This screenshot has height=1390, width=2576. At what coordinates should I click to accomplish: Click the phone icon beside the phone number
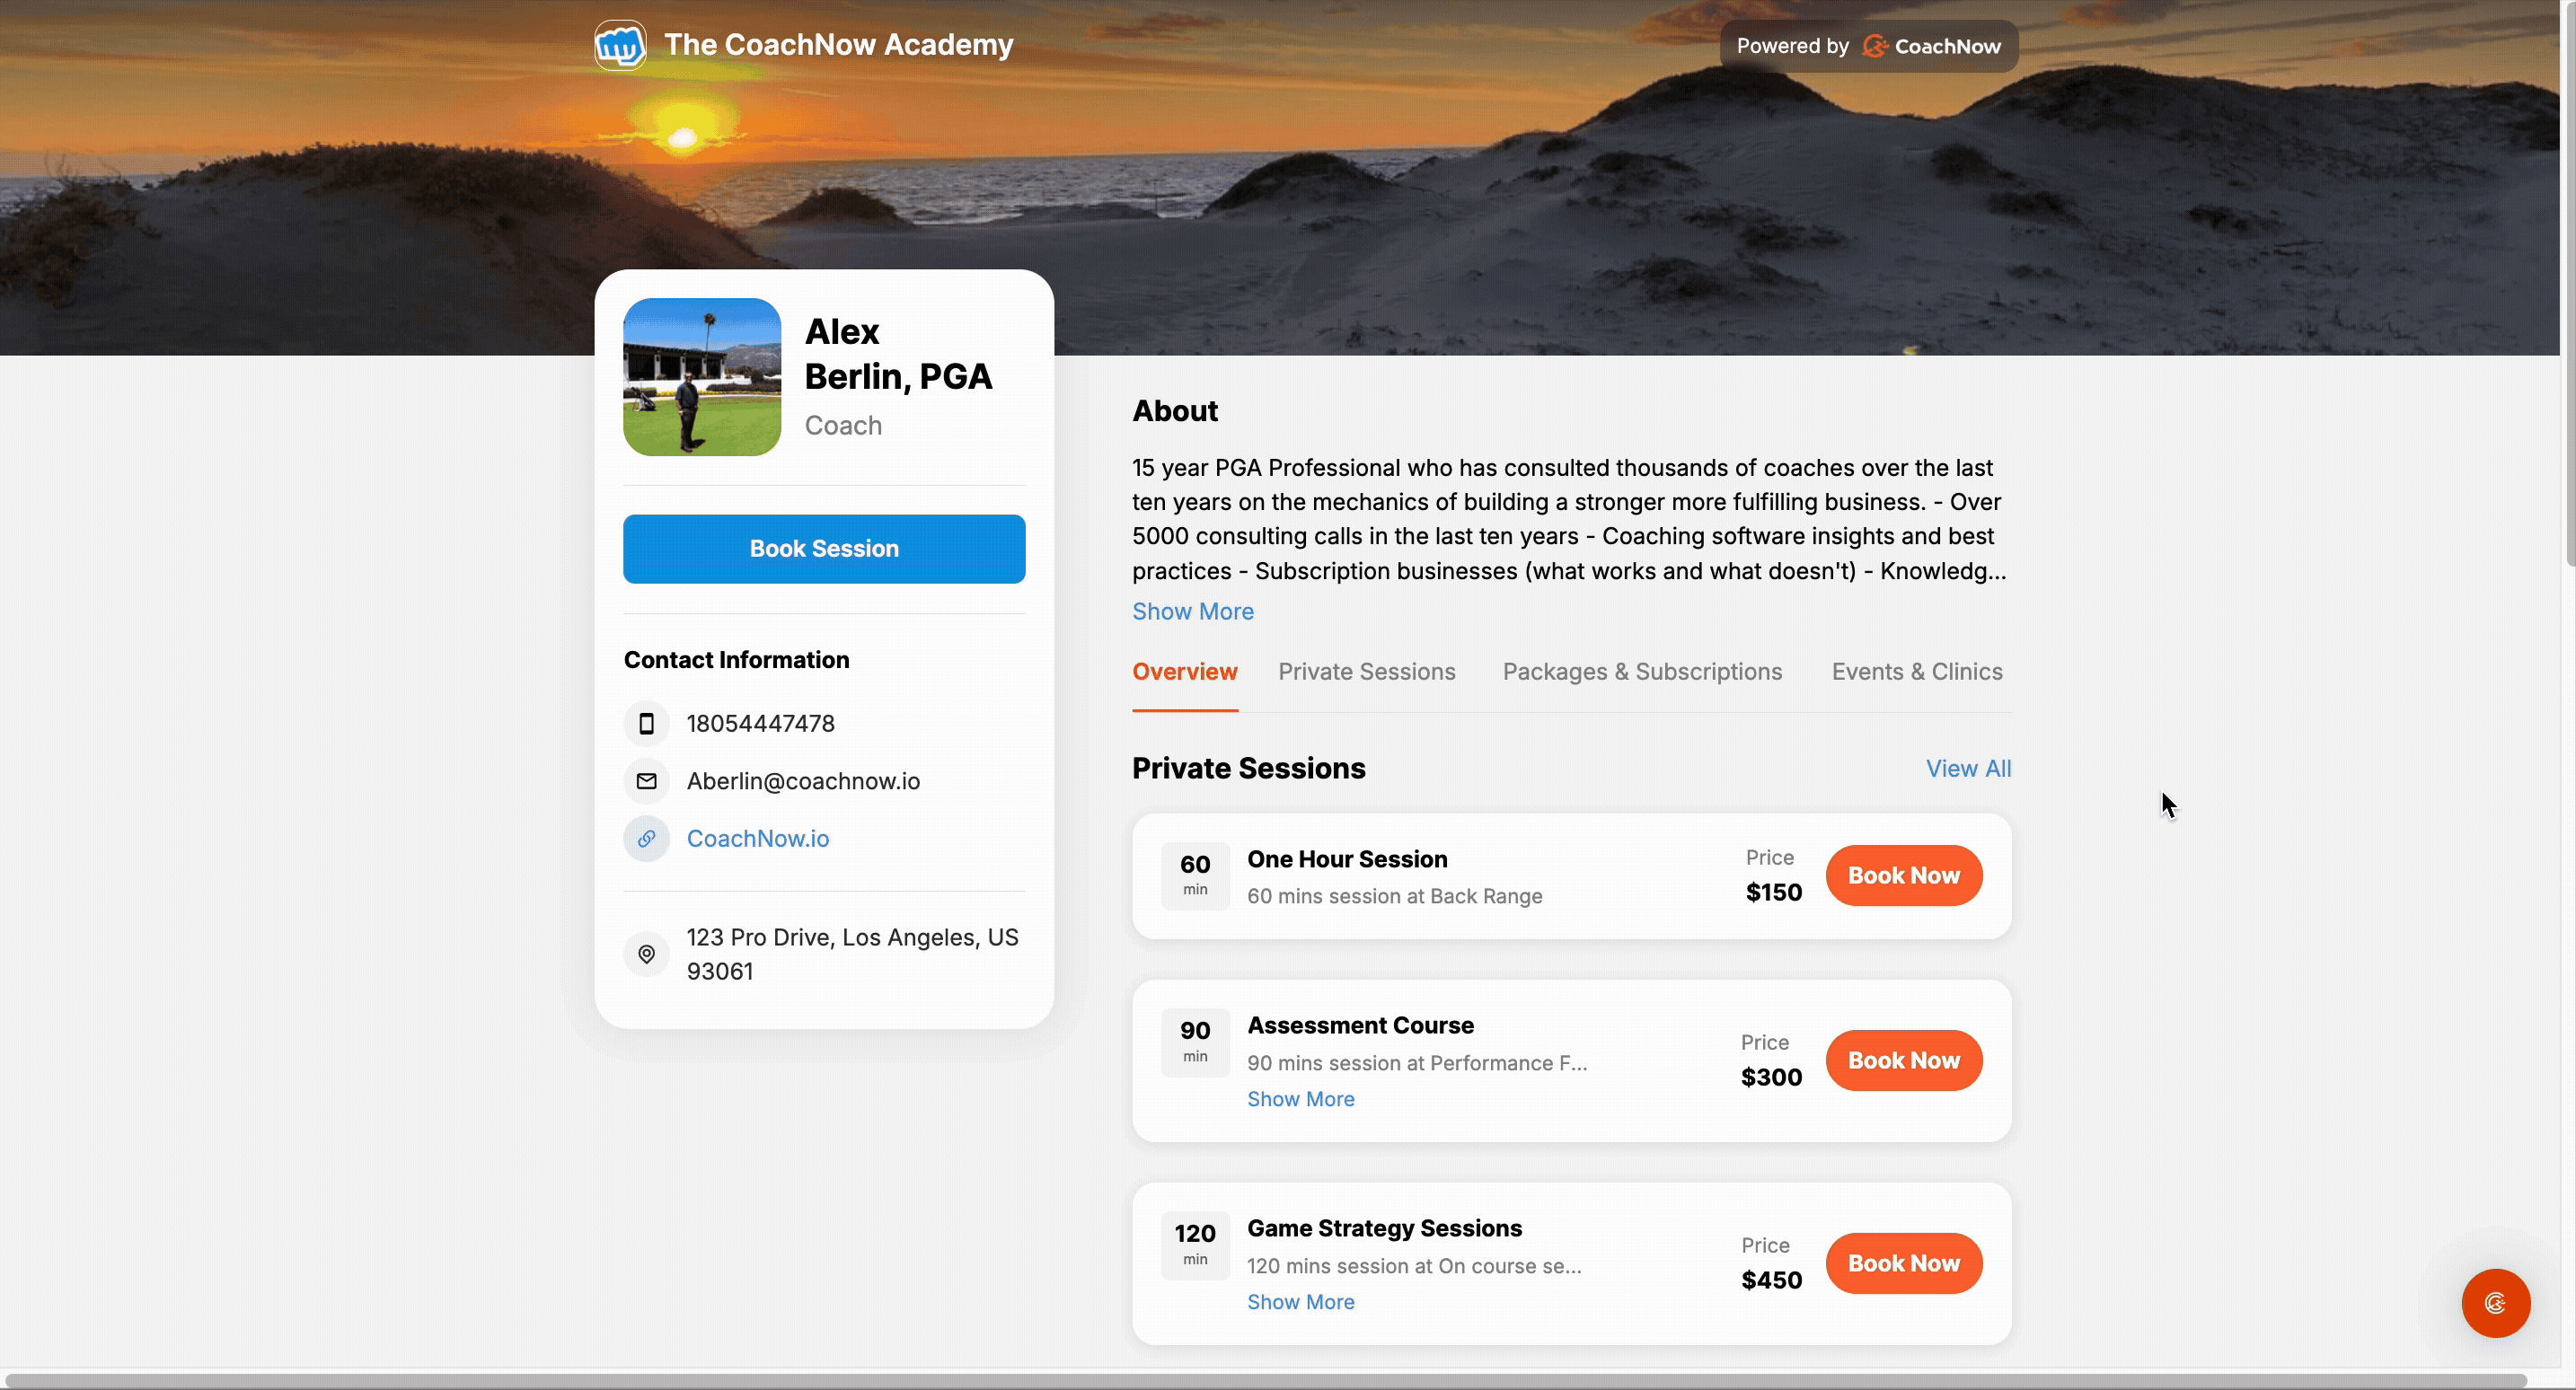pyautogui.click(x=646, y=723)
